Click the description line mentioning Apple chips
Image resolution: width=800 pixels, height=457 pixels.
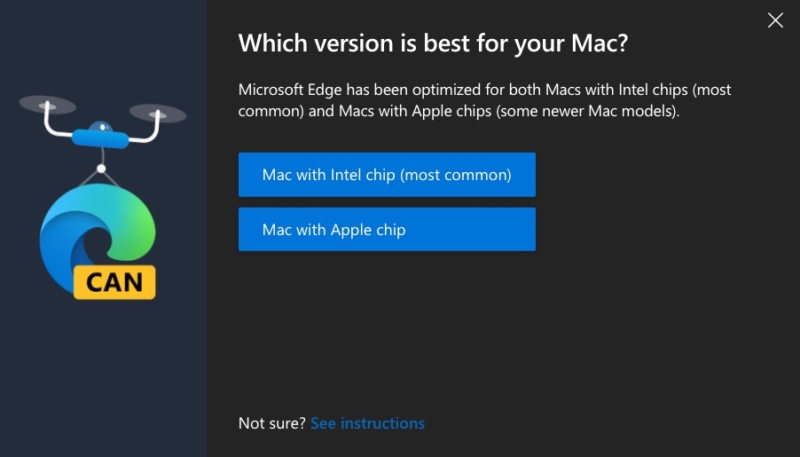(458, 111)
